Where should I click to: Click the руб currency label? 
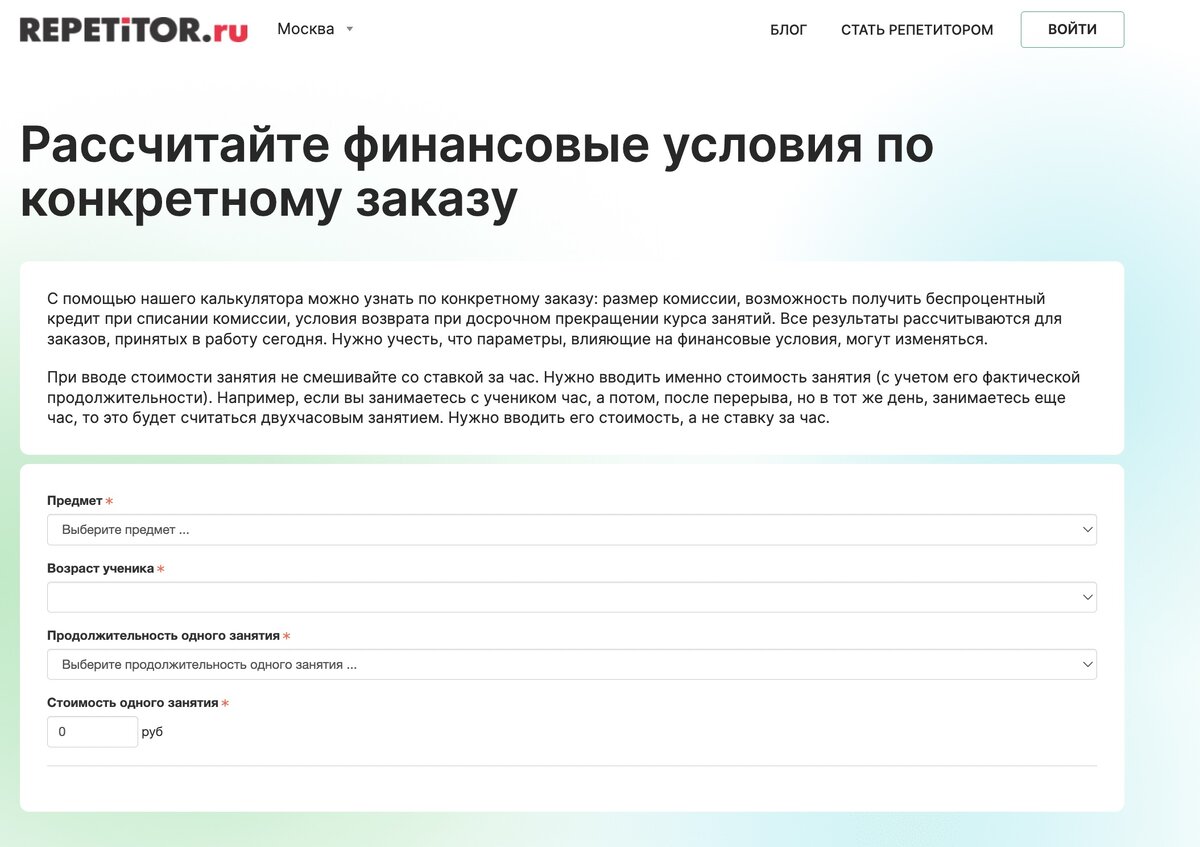[152, 732]
